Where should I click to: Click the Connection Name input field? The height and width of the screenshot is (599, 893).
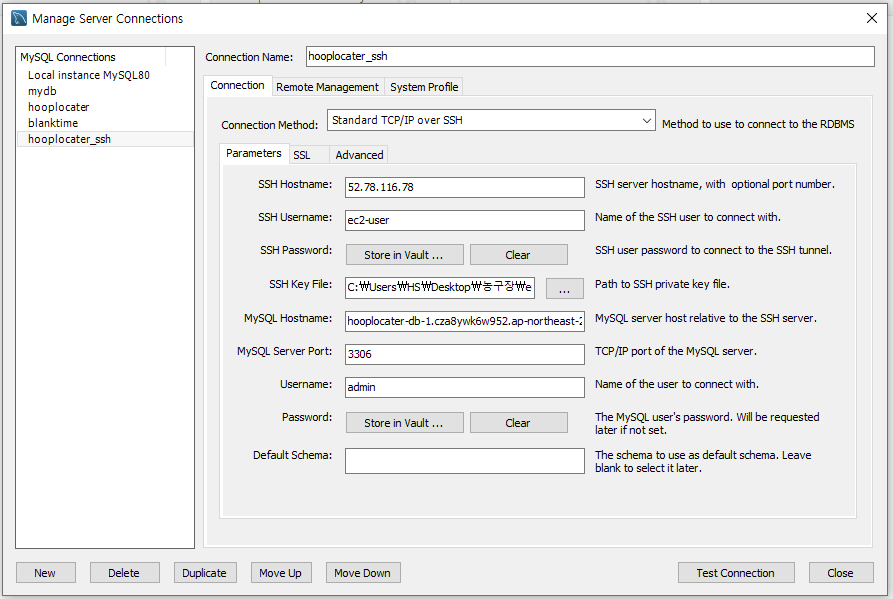pyautogui.click(x=590, y=56)
